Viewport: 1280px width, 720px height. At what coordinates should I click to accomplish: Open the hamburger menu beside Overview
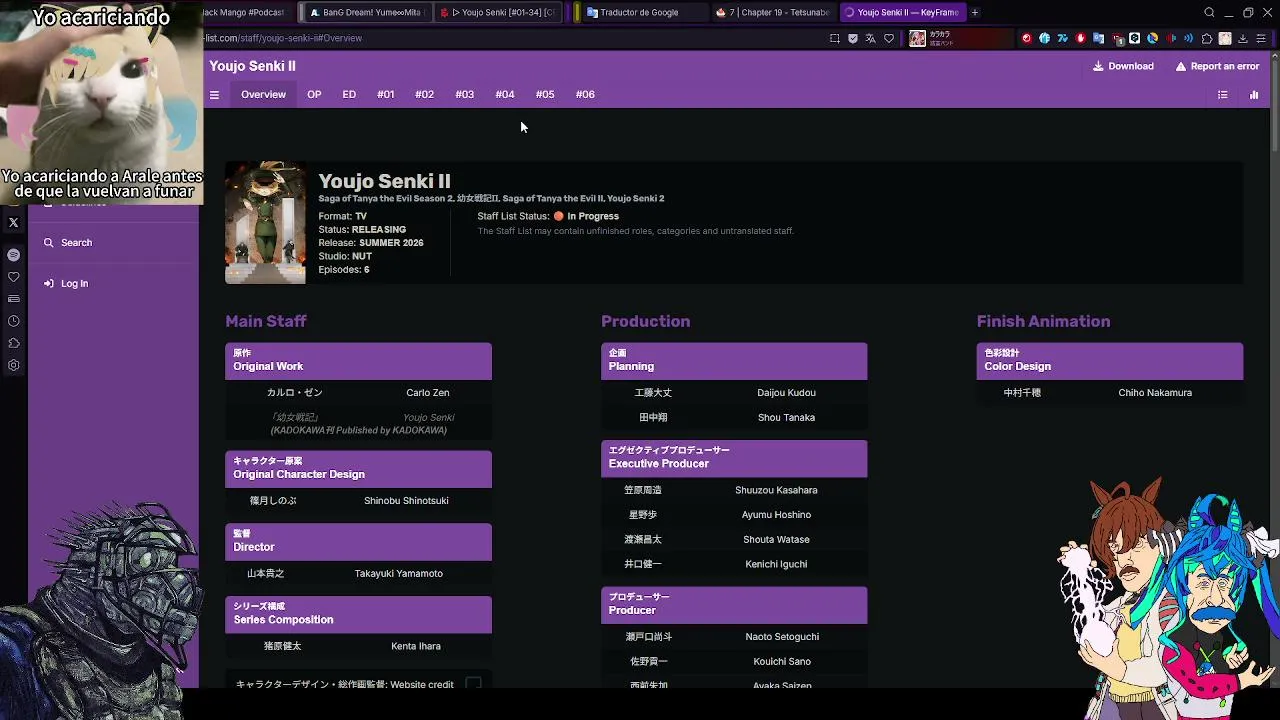coord(214,95)
